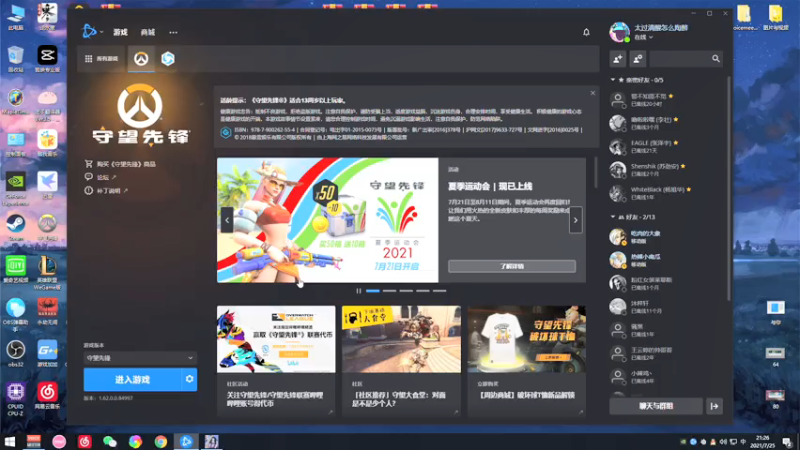This screenshot has height=450, width=800.
Task: Open NetEase Music red taskbar icon
Action: [85, 441]
